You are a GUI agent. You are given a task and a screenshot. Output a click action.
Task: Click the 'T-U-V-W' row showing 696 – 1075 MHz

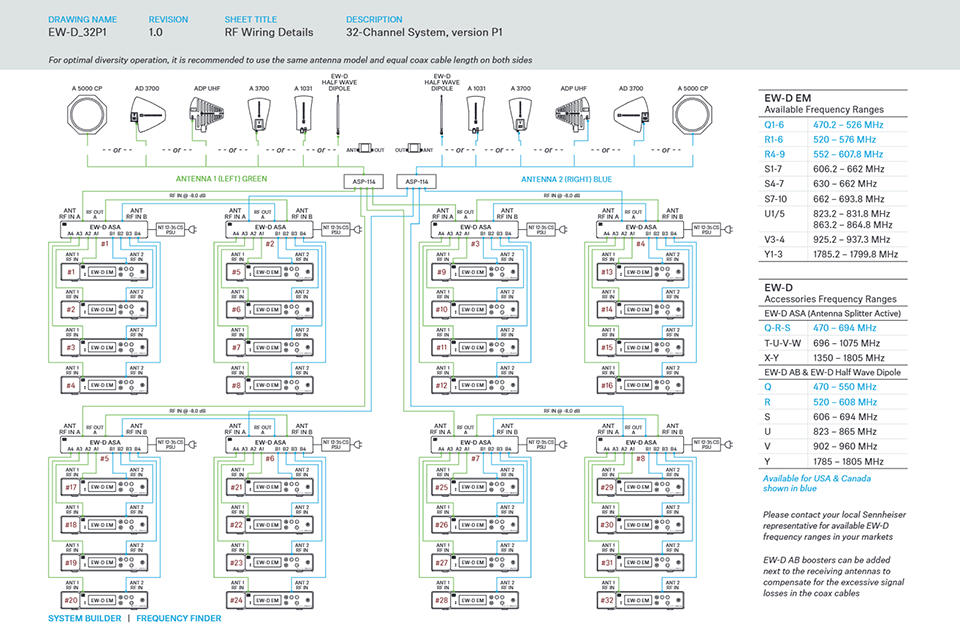(x=833, y=343)
